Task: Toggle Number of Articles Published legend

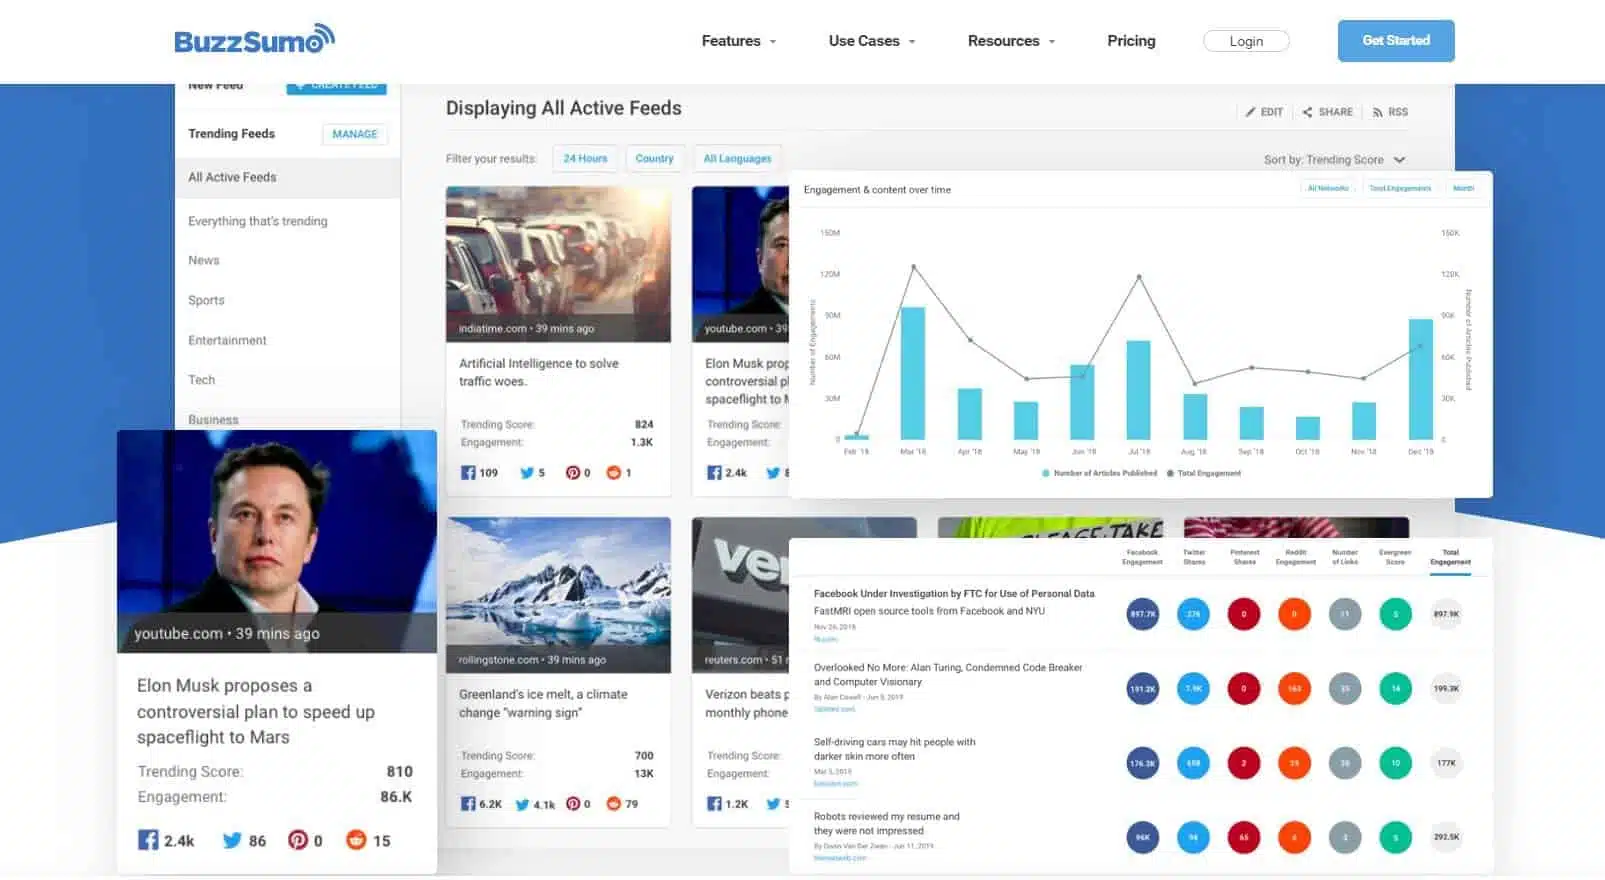Action: pos(1100,473)
